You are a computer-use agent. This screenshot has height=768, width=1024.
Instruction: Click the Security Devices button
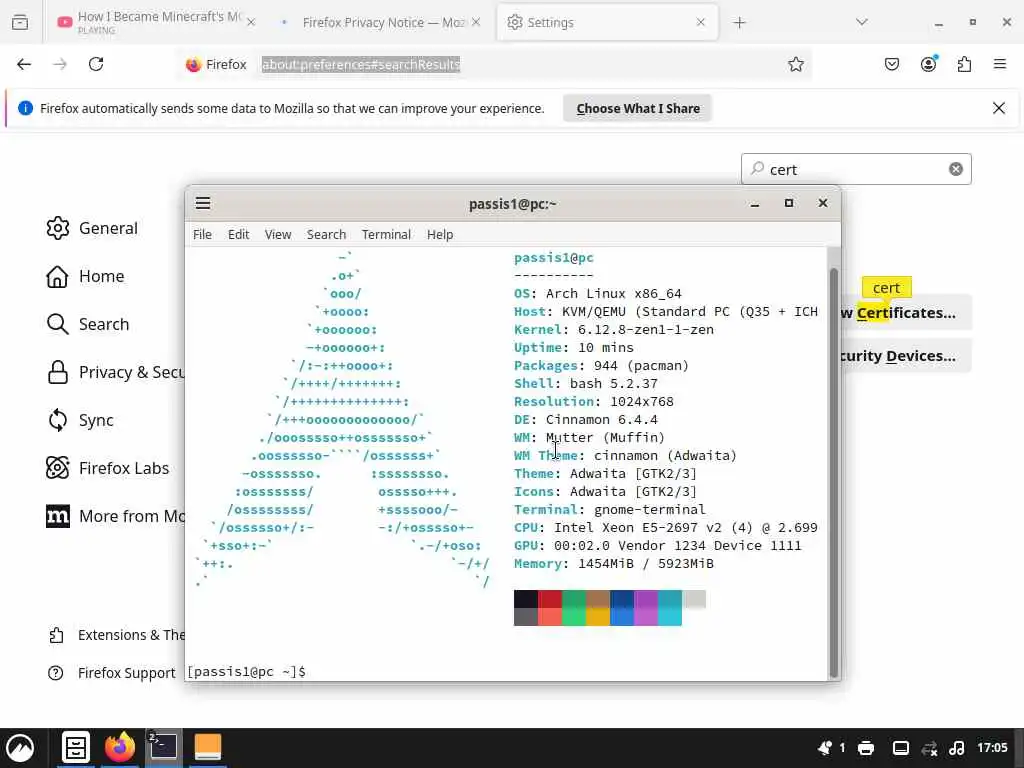[x=906, y=356]
